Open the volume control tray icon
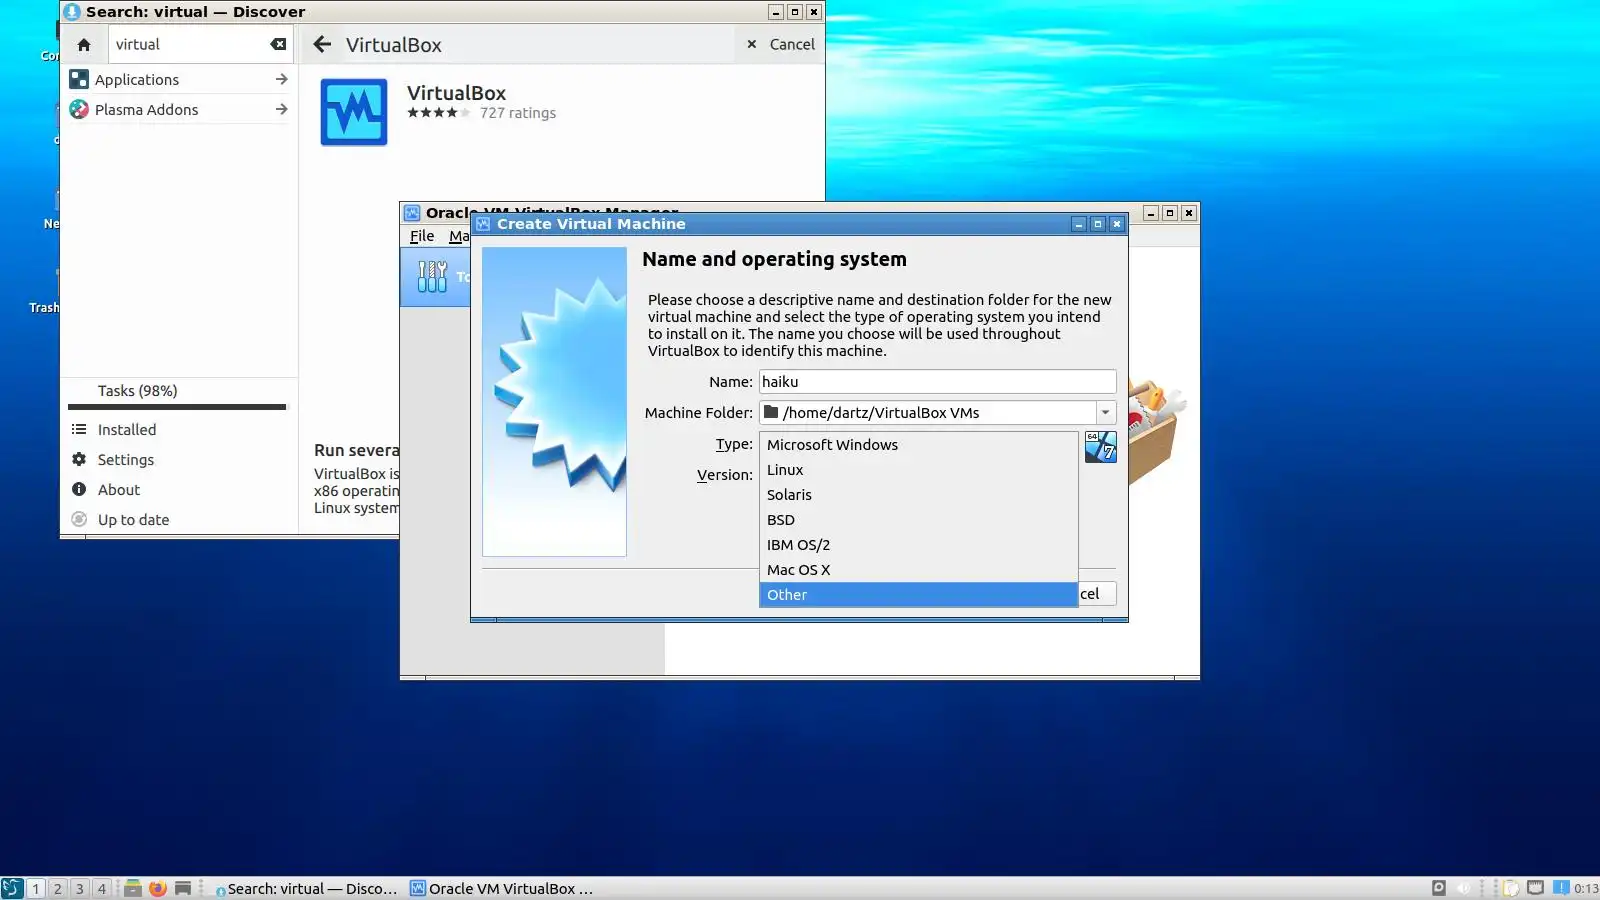The image size is (1600, 900). 1465,888
